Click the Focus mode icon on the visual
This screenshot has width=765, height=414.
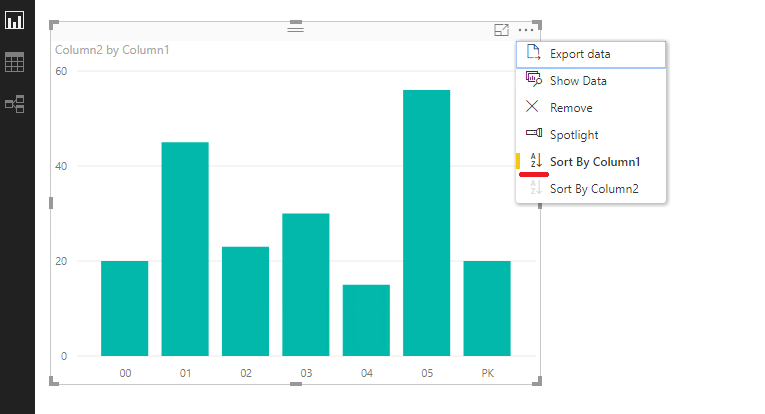tap(501, 30)
